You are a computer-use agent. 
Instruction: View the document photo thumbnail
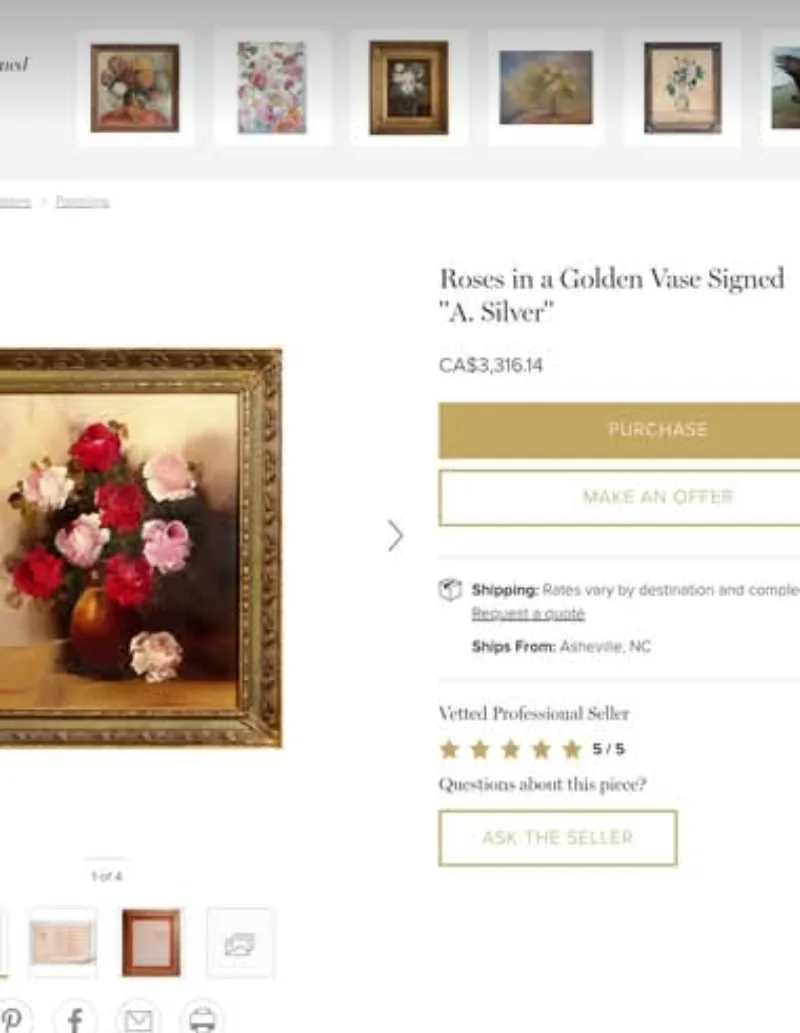tap(63, 943)
